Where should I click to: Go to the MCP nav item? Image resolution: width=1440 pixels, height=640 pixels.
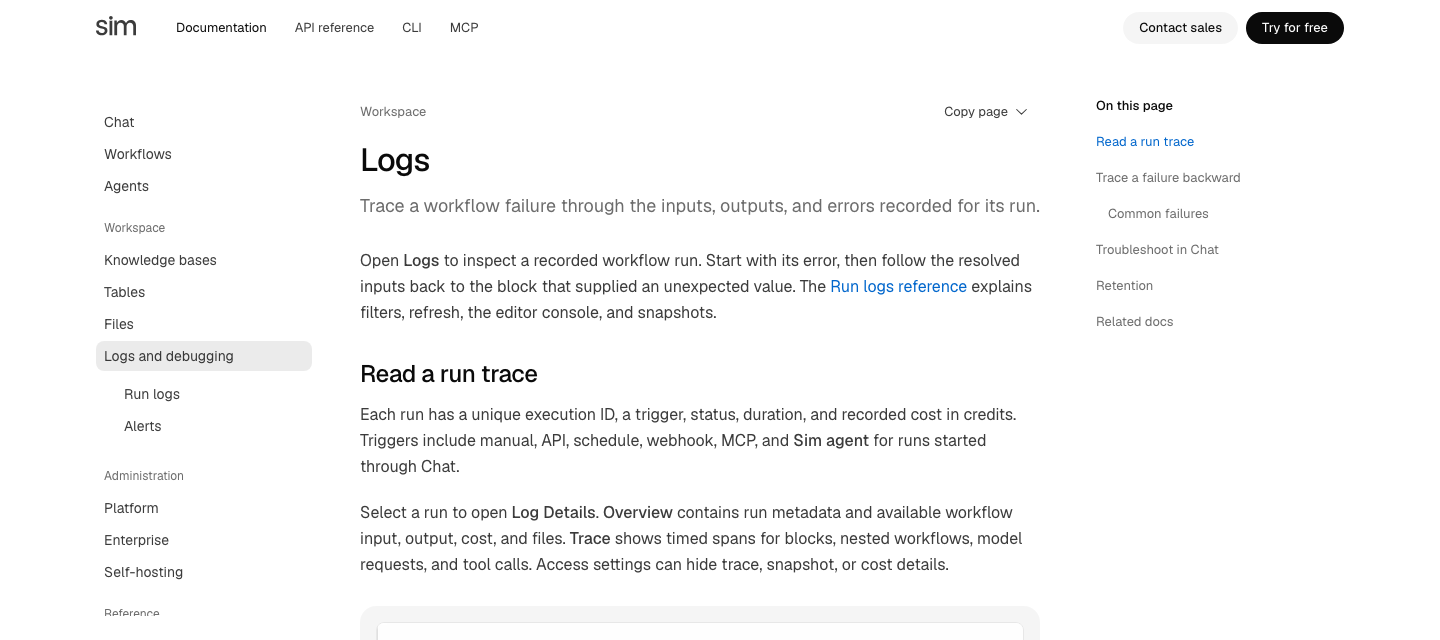[x=464, y=28]
